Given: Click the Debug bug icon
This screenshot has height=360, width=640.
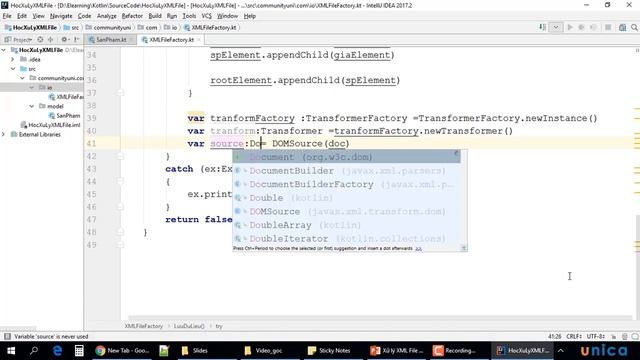Looking at the screenshot, I should coord(581,27).
